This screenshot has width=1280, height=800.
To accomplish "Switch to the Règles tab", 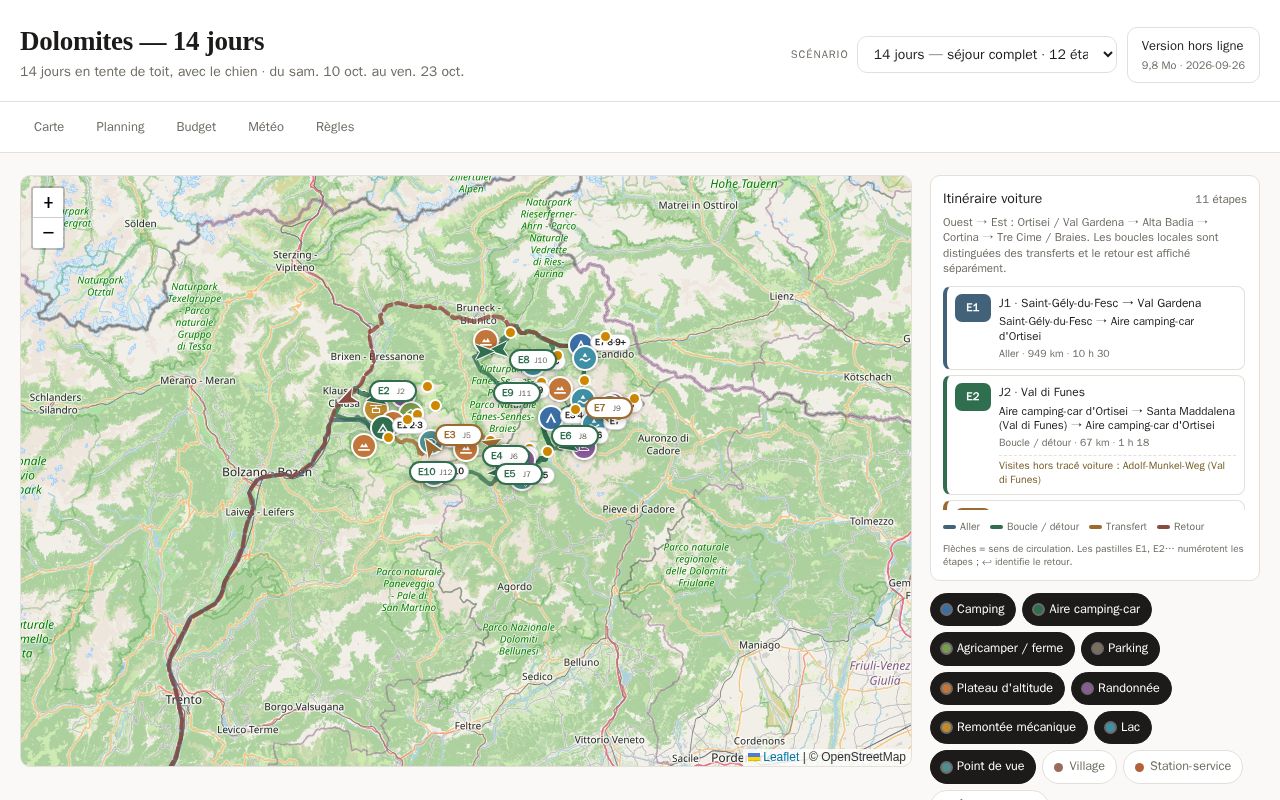I will pyautogui.click(x=335, y=127).
